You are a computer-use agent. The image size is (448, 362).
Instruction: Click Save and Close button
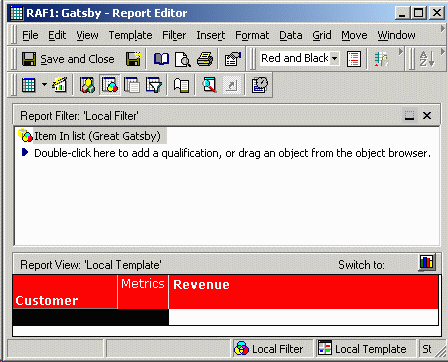[68, 59]
